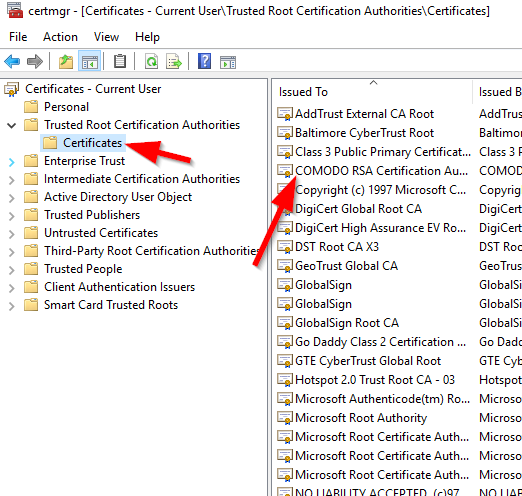
Task: Open the View menu
Action: tap(106, 37)
